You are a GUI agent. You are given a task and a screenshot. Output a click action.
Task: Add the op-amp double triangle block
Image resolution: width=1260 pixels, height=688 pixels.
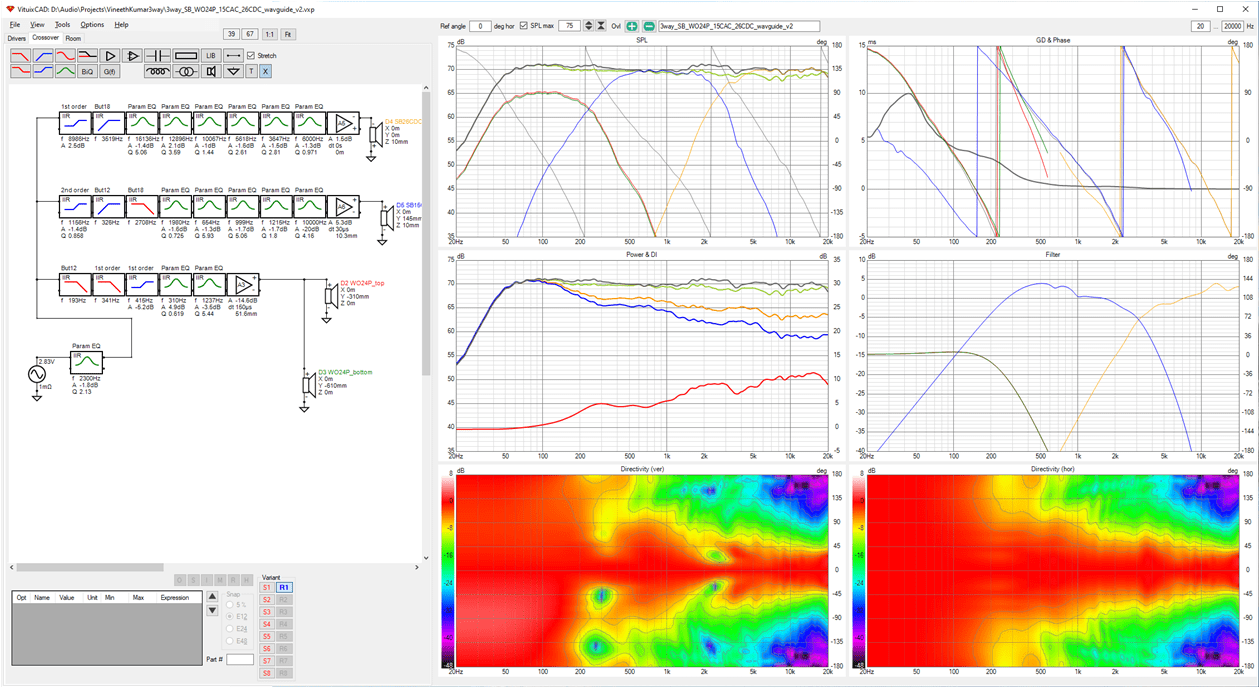[x=132, y=56]
